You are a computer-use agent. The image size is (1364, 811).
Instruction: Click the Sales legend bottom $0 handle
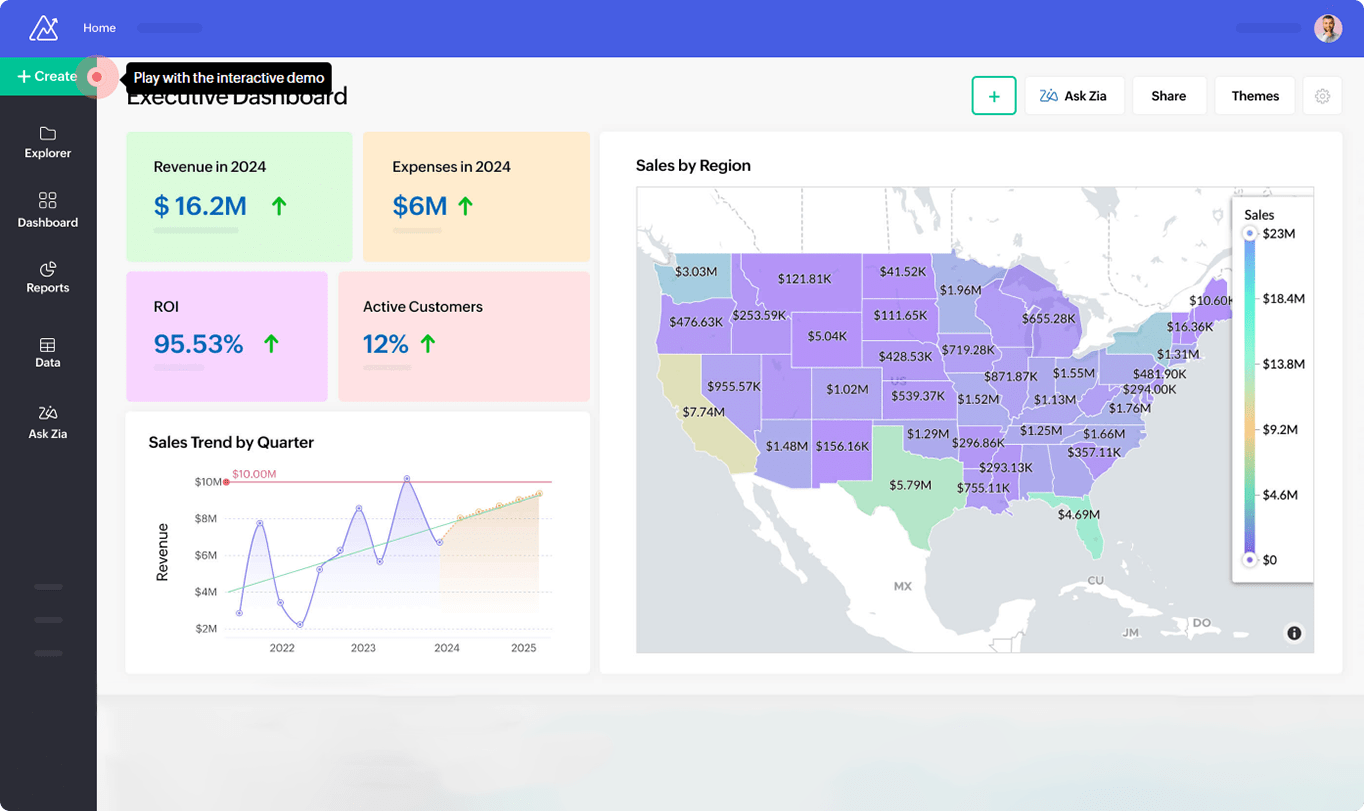pos(1249,560)
